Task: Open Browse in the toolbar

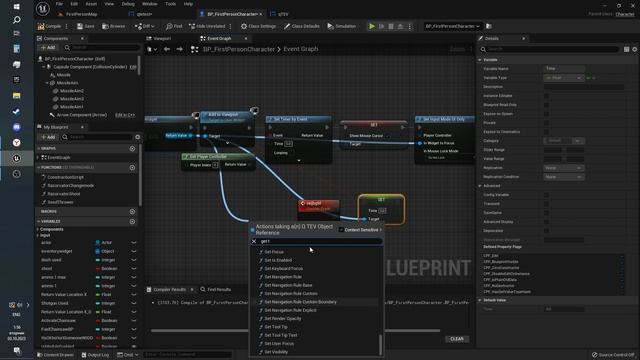Action: pyautogui.click(x=113, y=26)
